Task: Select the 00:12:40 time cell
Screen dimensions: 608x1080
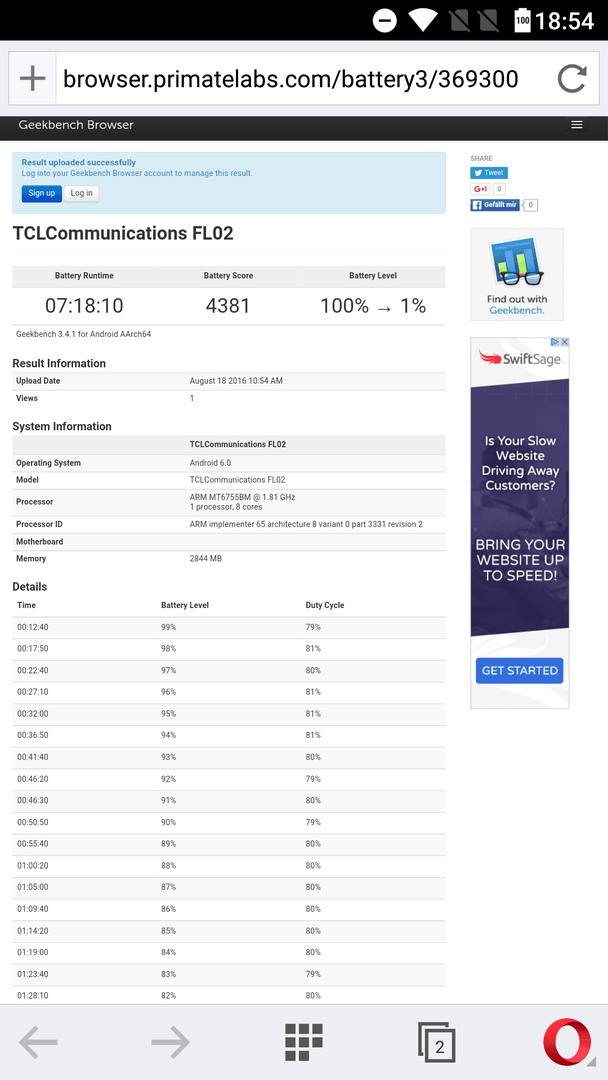Action: pyautogui.click(x=32, y=627)
